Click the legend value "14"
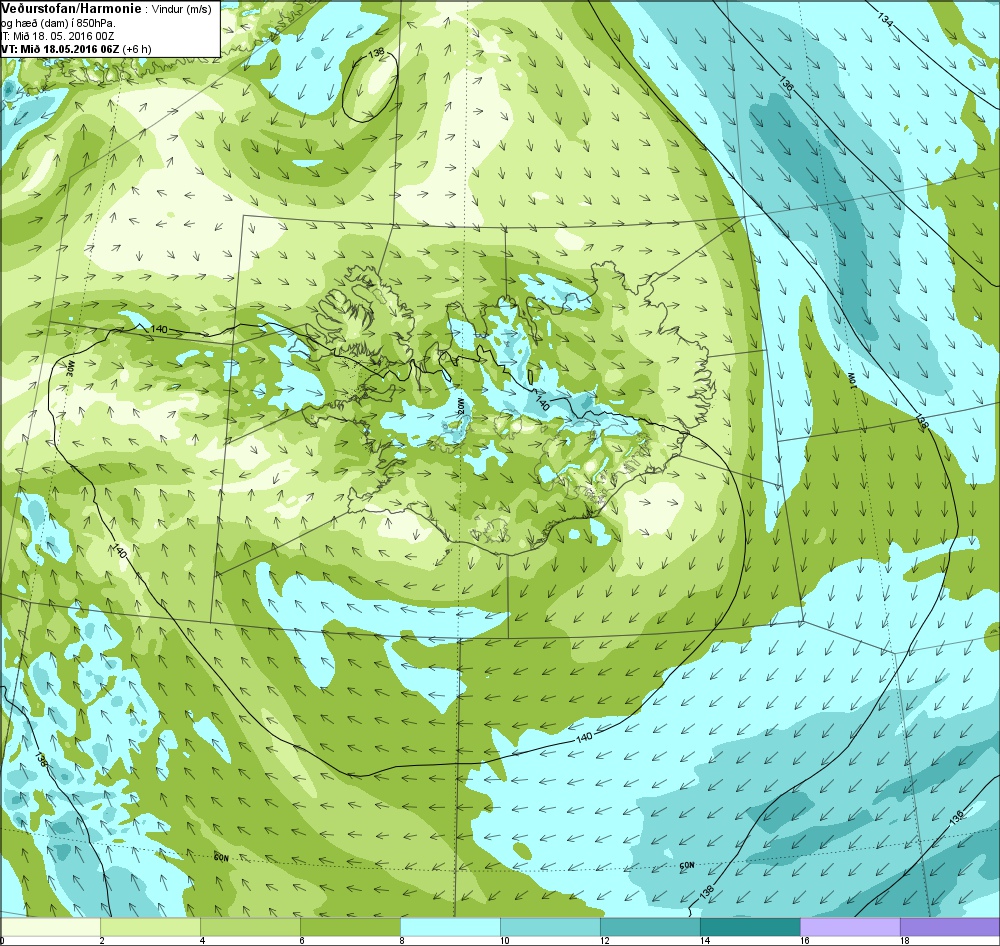This screenshot has height=946, width=1000. [705, 940]
